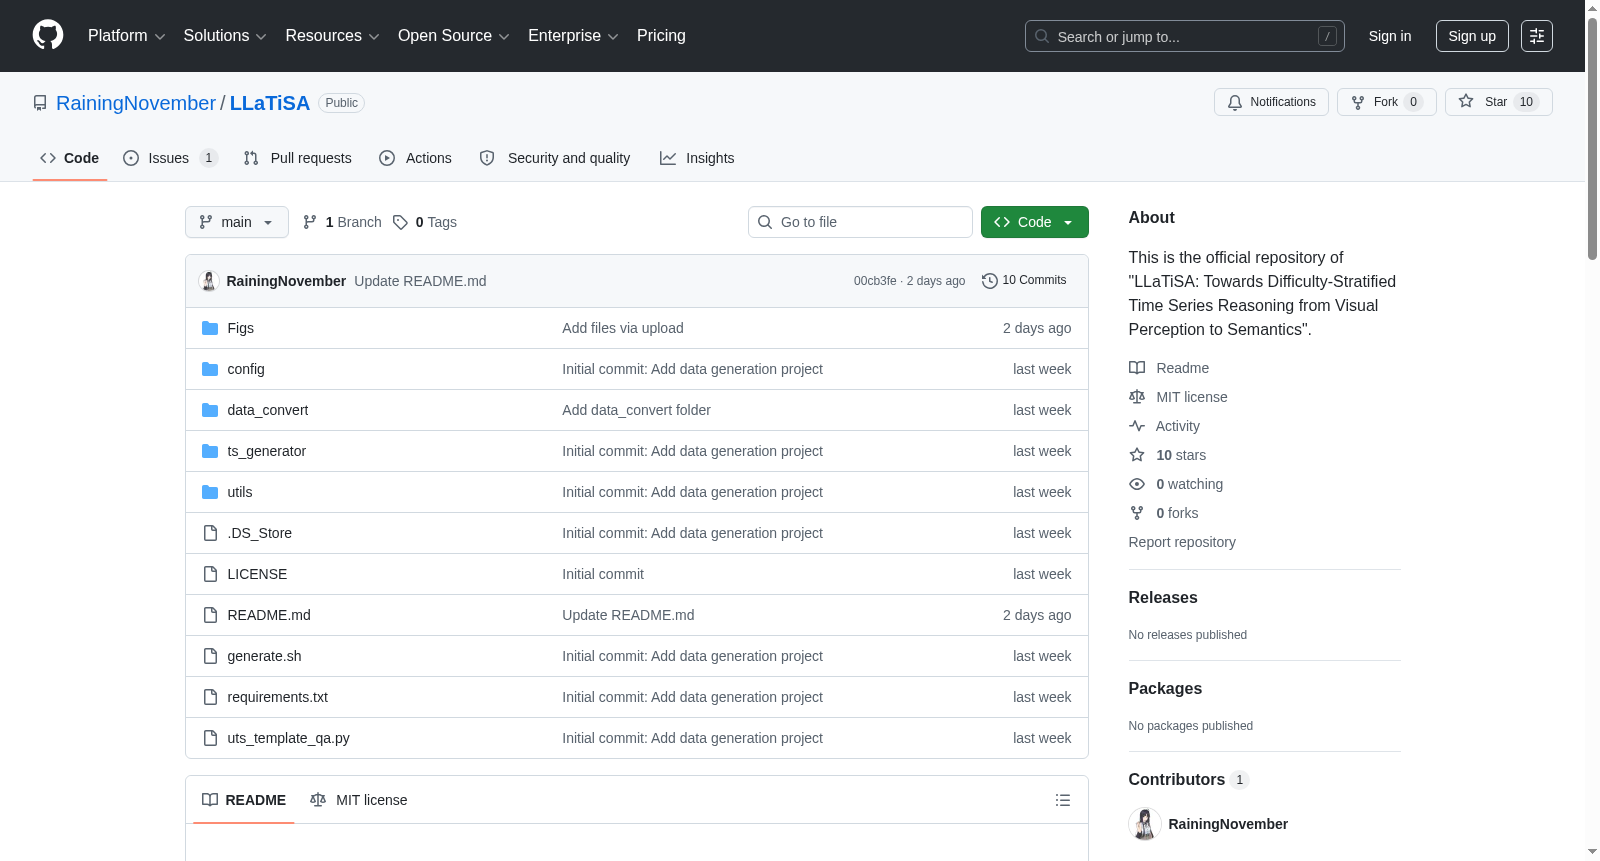1600x861 pixels.
Task: Open the Pricing page
Action: click(661, 36)
